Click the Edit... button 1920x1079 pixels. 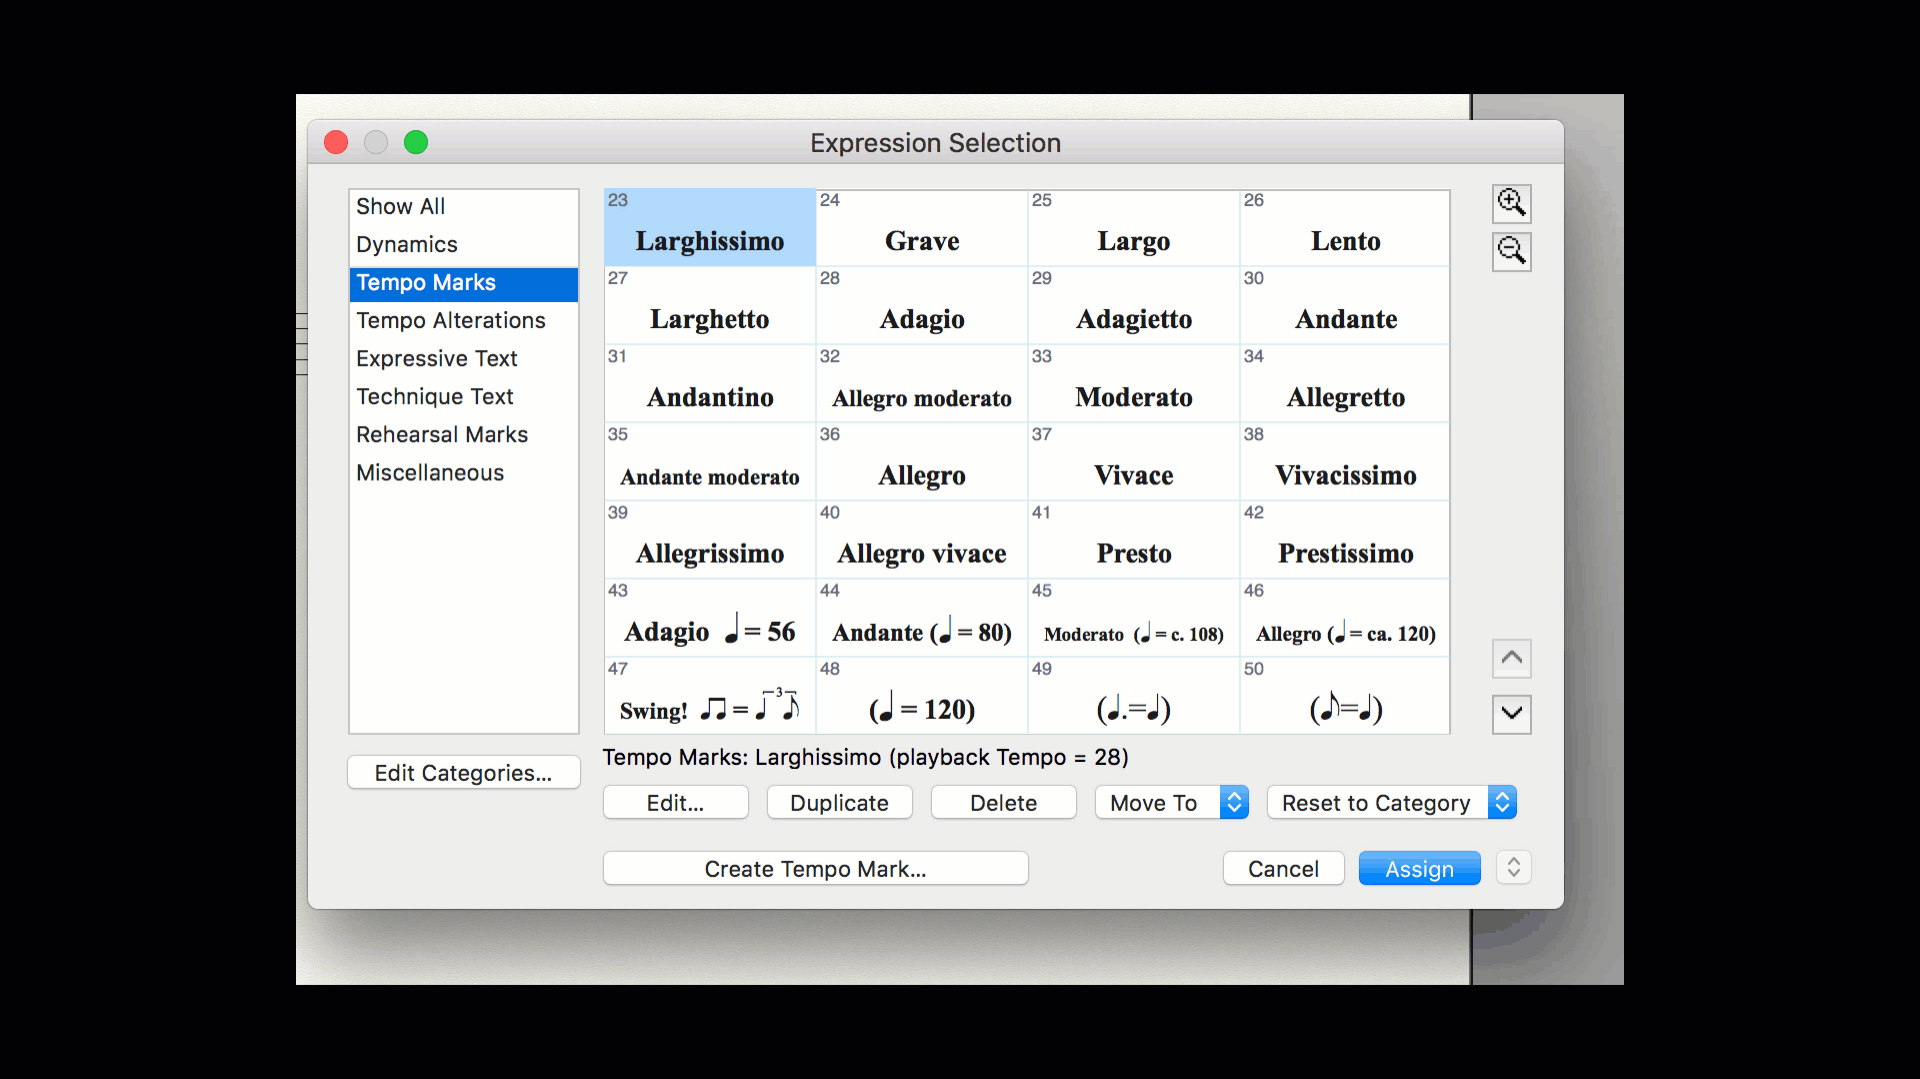[675, 803]
